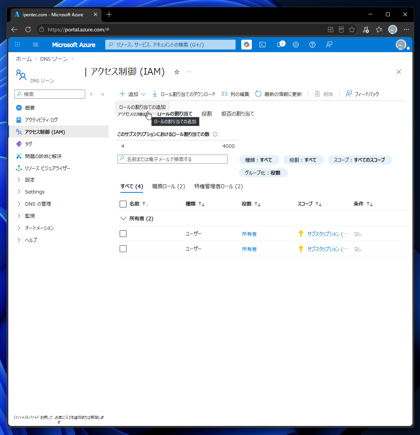
Task: Click the info icon beside role assignment count
Action: coord(215,134)
